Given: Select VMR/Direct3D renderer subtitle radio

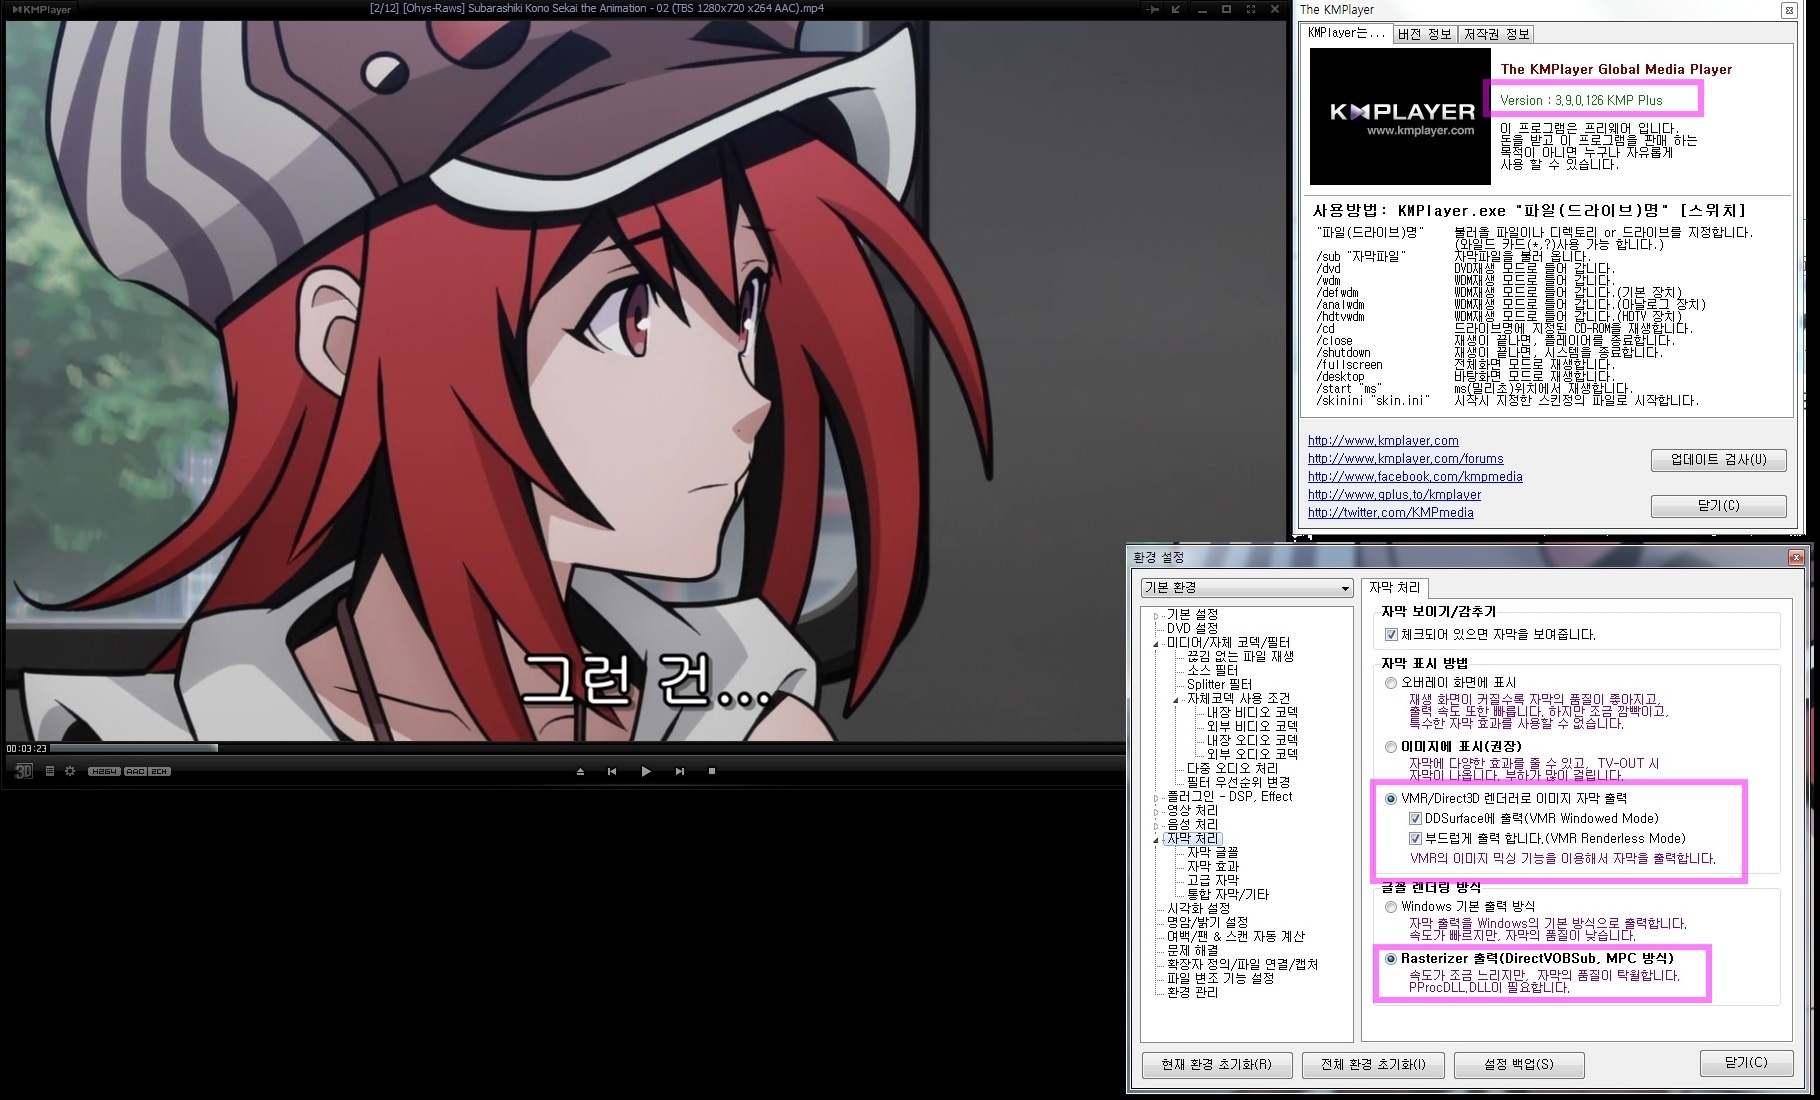Looking at the screenshot, I should coord(1391,799).
